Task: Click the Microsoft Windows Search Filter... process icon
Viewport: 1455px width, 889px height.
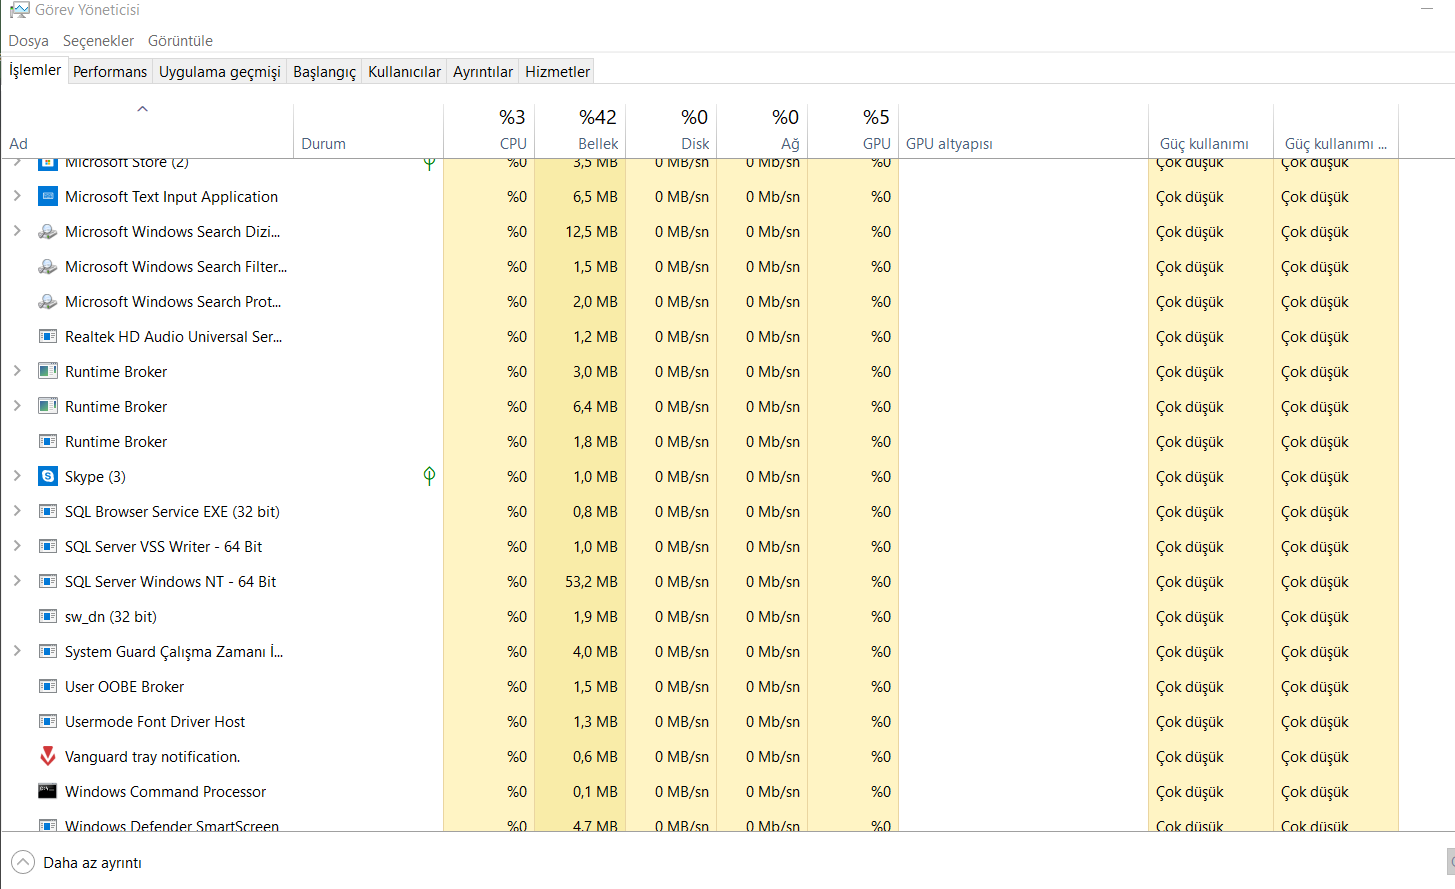Action: [47, 267]
